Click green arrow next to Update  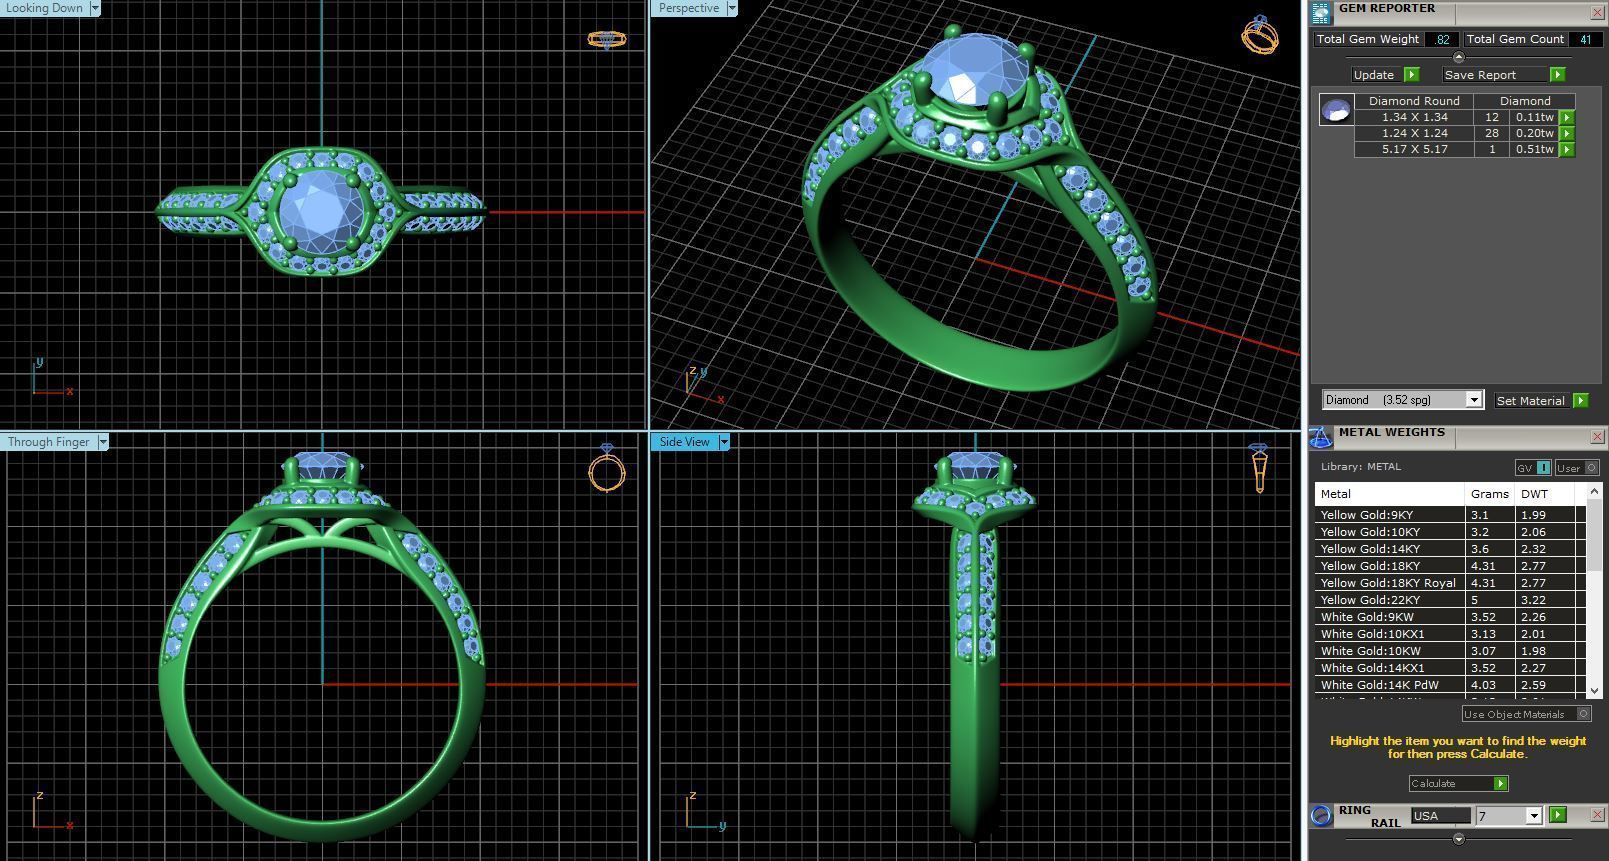click(x=1411, y=75)
